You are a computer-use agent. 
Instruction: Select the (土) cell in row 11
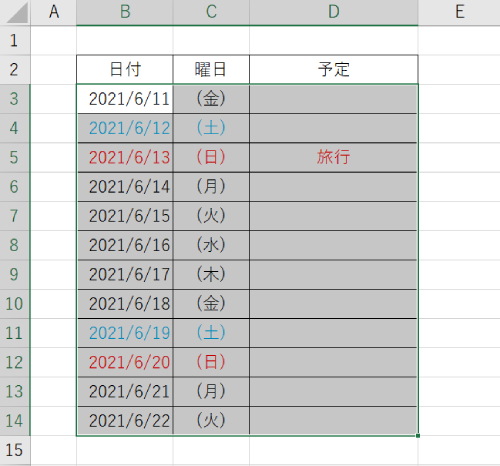pos(211,333)
